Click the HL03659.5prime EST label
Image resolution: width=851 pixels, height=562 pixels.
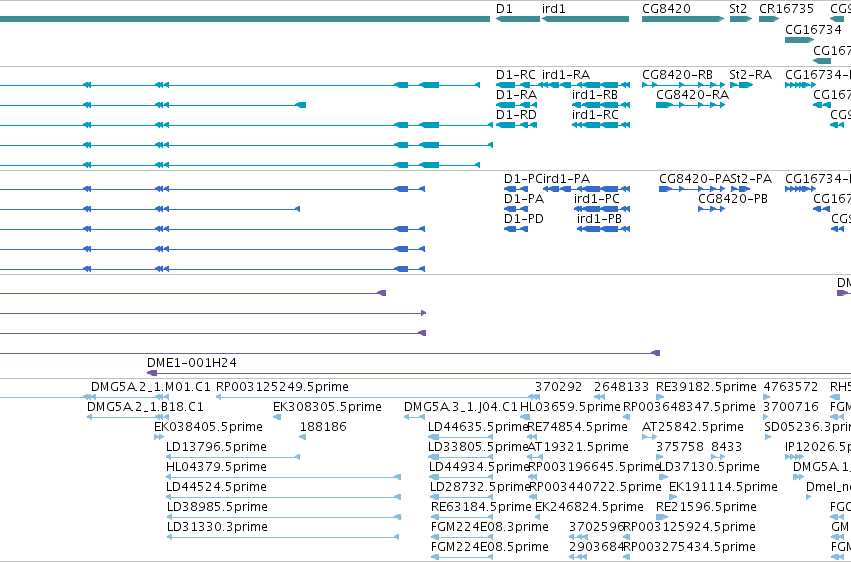click(x=570, y=407)
